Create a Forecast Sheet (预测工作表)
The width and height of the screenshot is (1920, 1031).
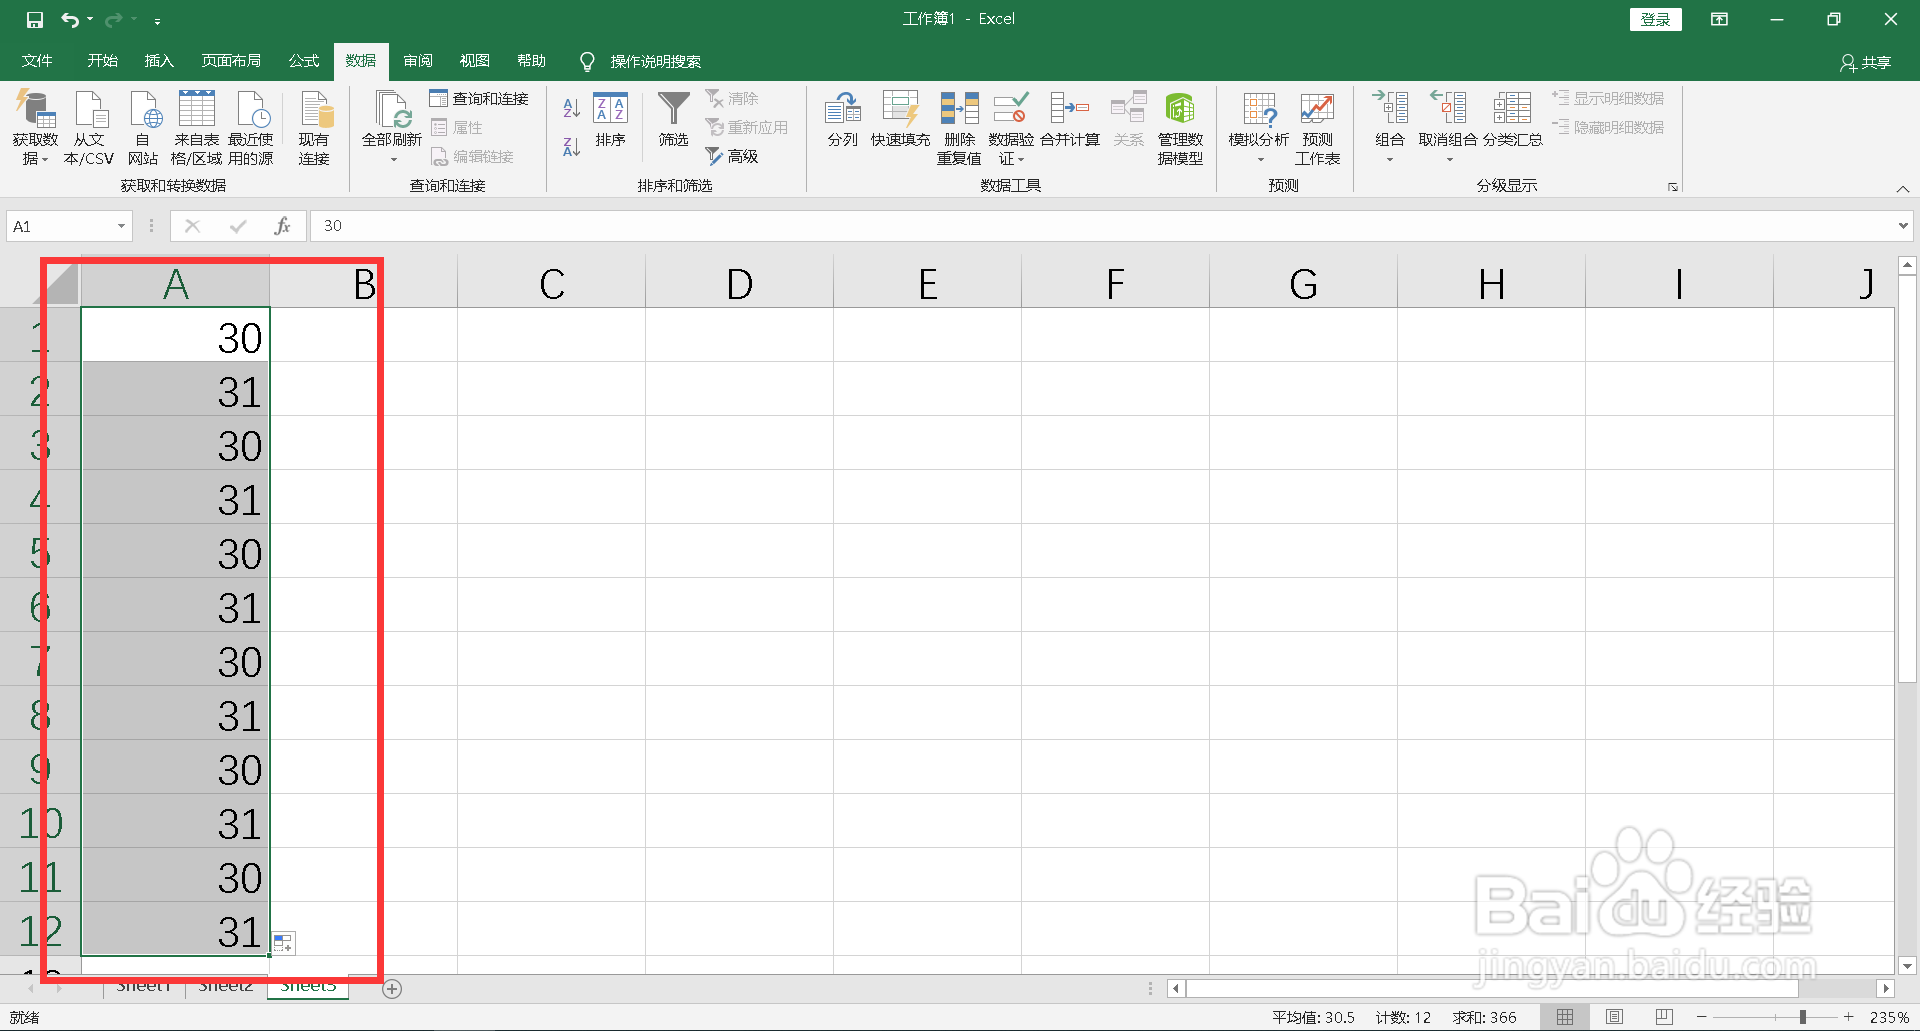(x=1317, y=128)
